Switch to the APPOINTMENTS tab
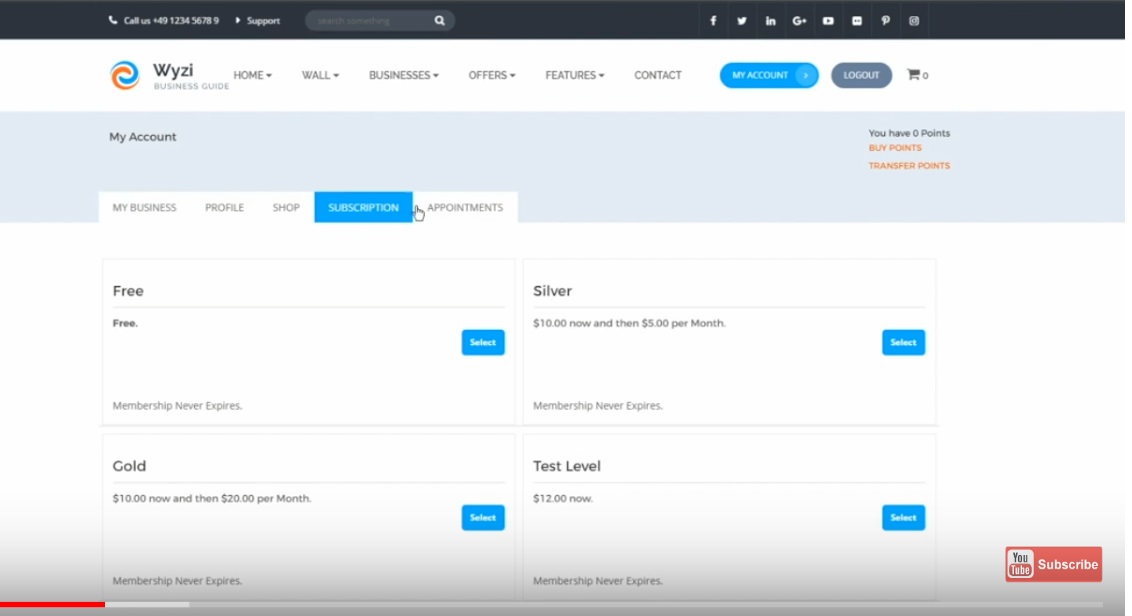This screenshot has width=1132, height=616. click(x=464, y=207)
